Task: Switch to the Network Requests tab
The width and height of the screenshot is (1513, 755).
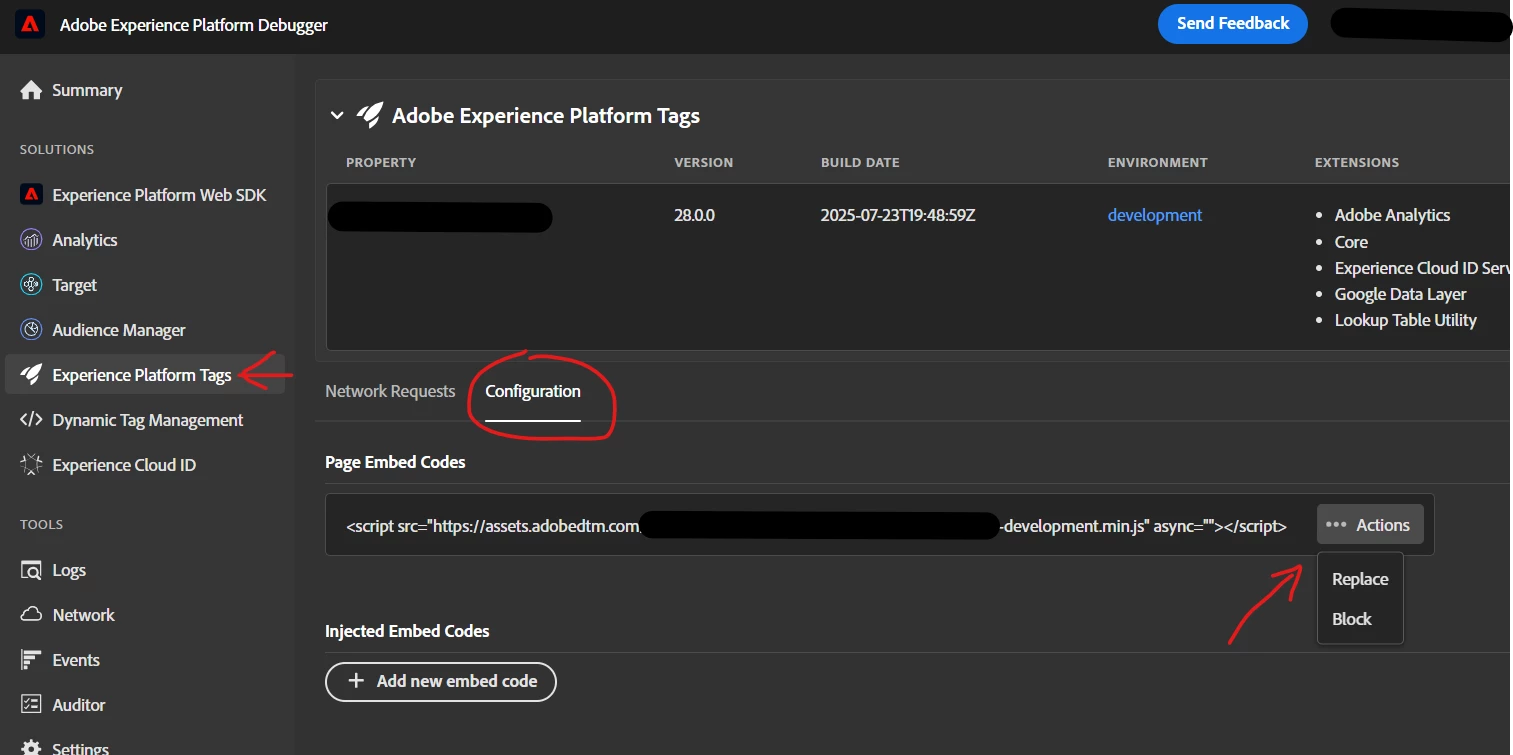Action: point(390,391)
